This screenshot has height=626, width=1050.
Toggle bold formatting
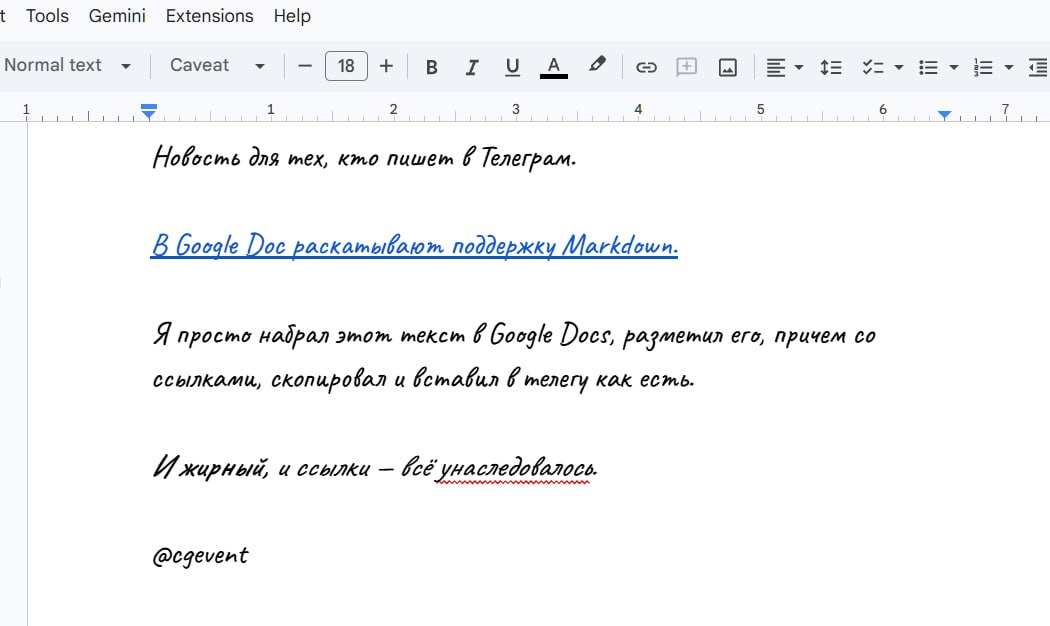[x=432, y=67]
